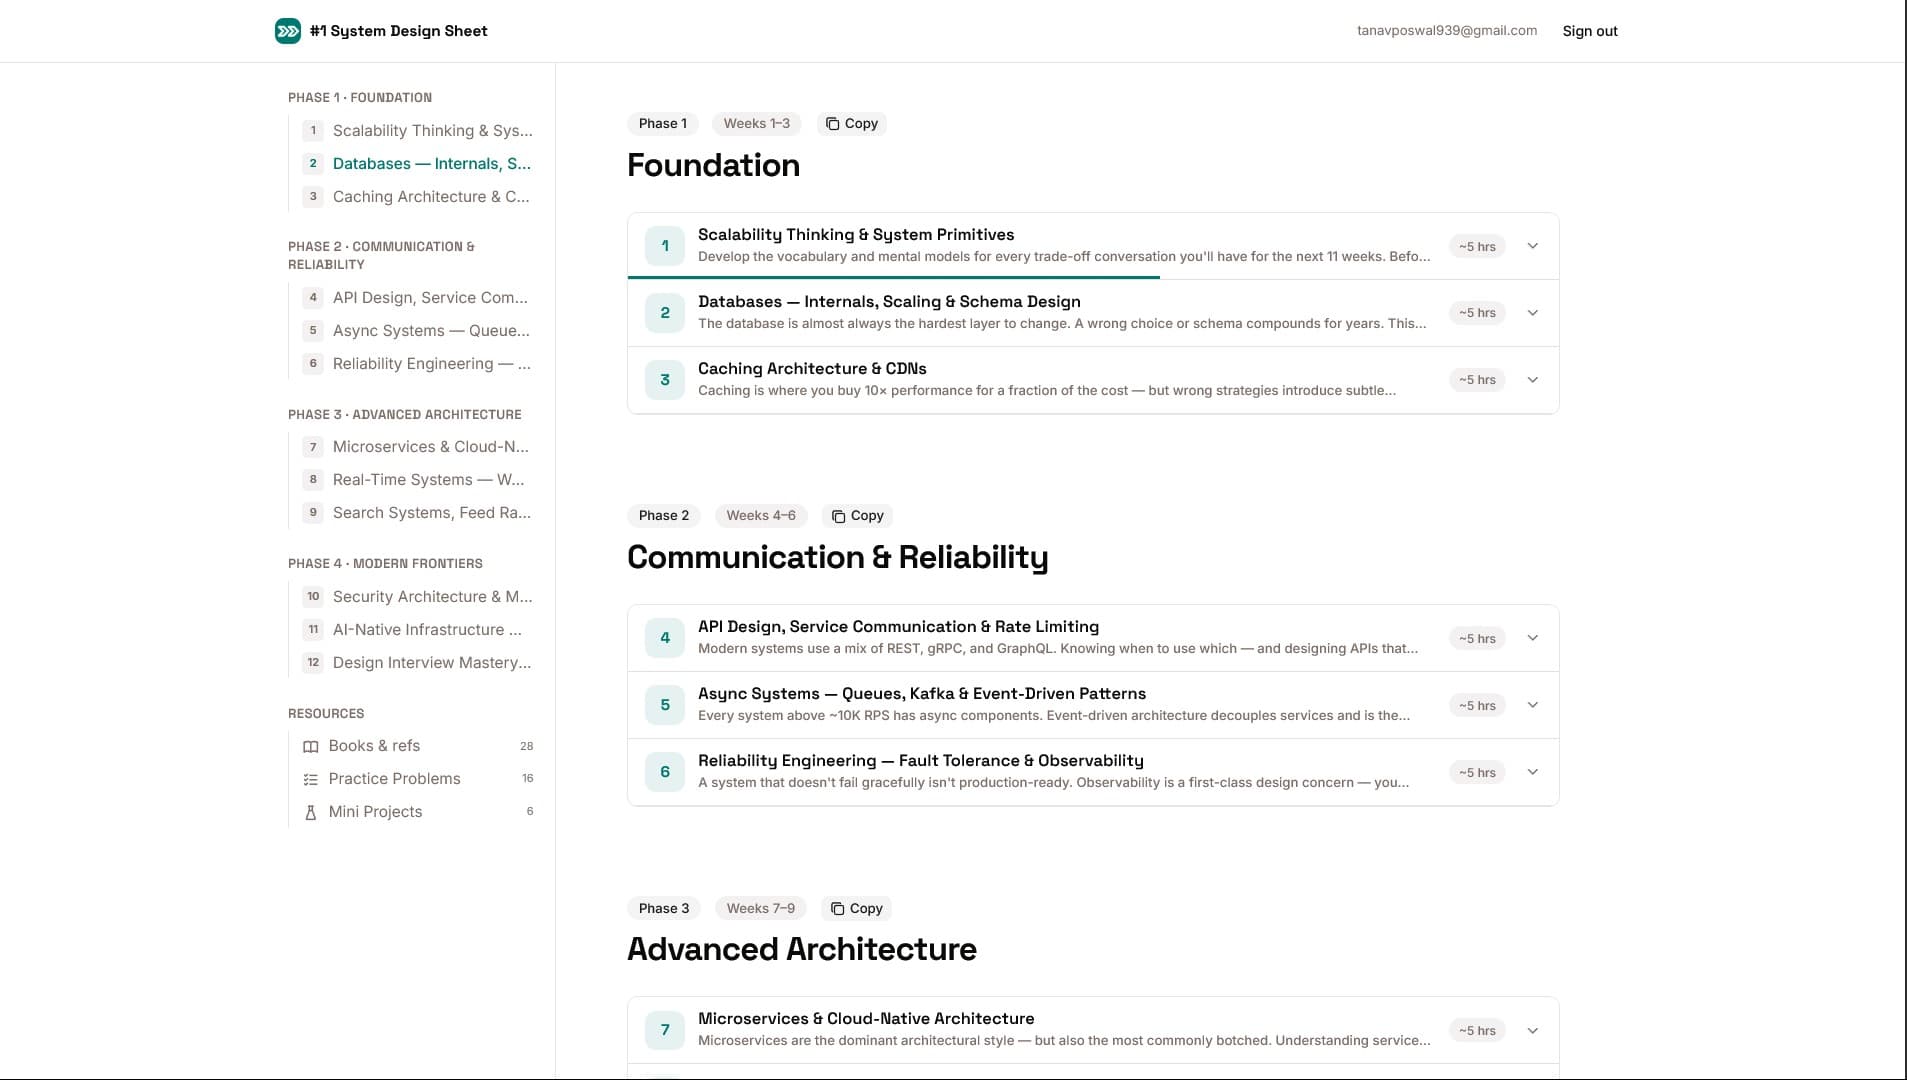This screenshot has height=1080, width=1907.
Task: Click numbered badge 2 on Databases card
Action: pyautogui.click(x=665, y=313)
